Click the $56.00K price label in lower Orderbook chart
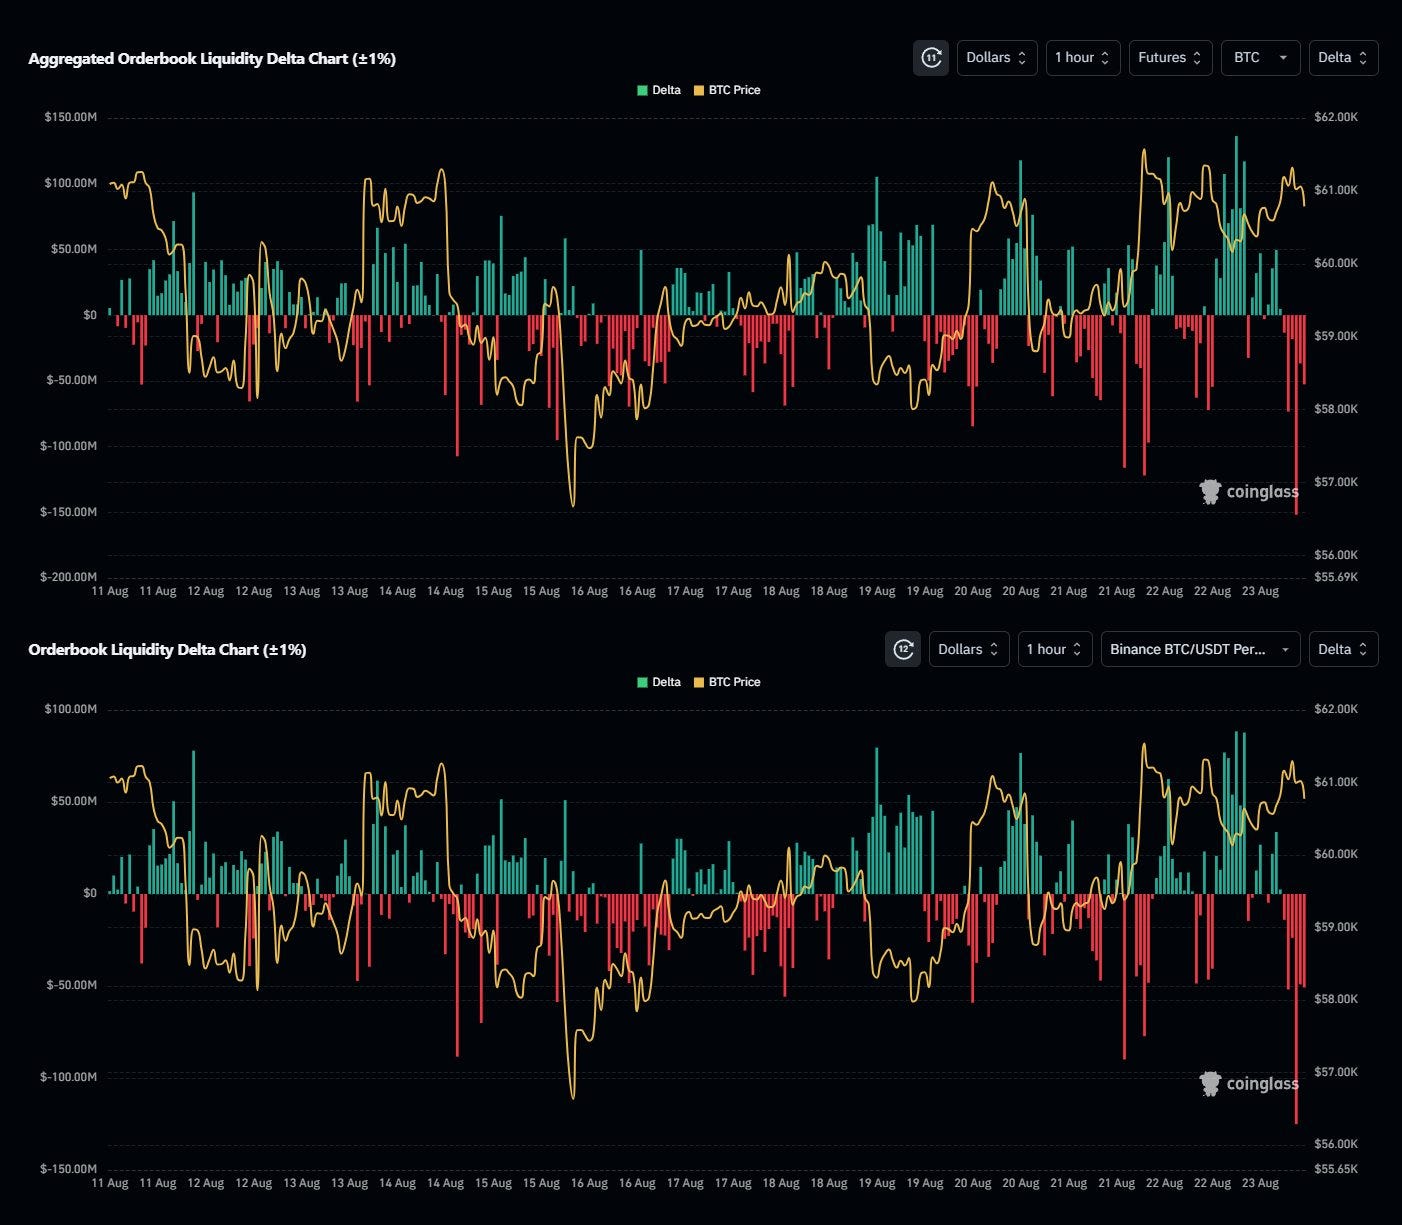The height and width of the screenshot is (1225, 1402). click(x=1336, y=1144)
